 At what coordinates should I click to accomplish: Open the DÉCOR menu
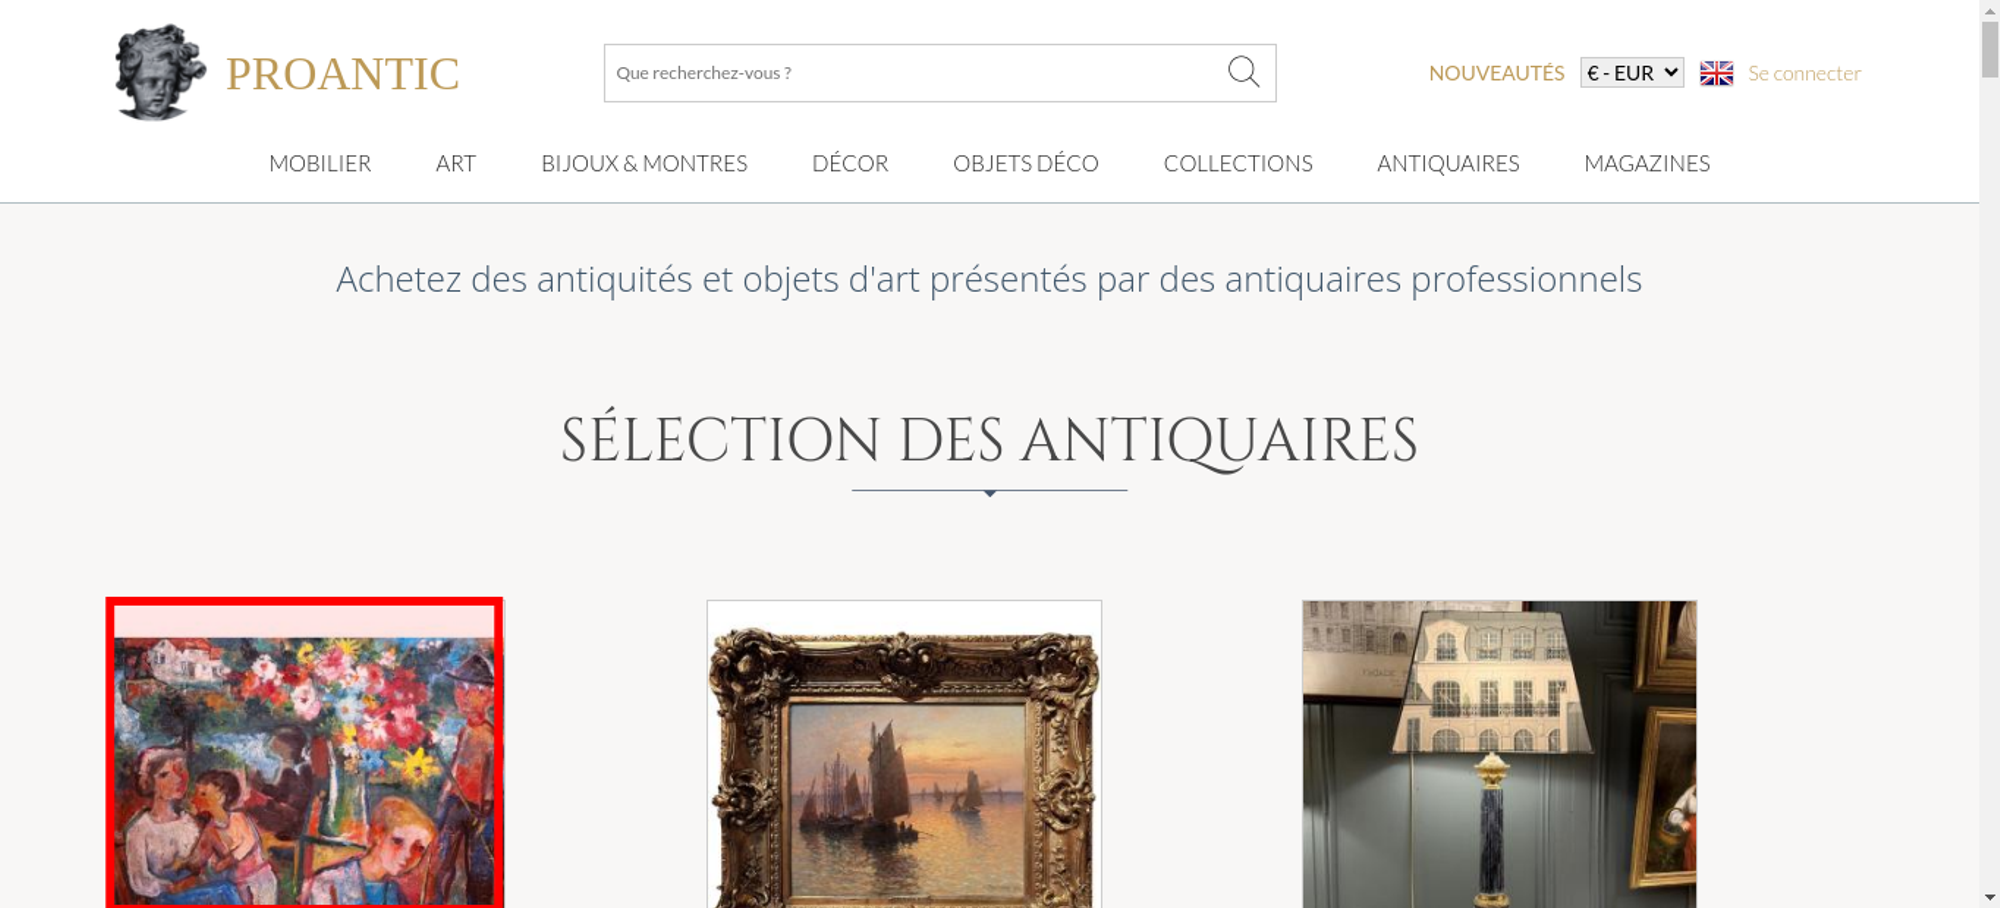[850, 163]
